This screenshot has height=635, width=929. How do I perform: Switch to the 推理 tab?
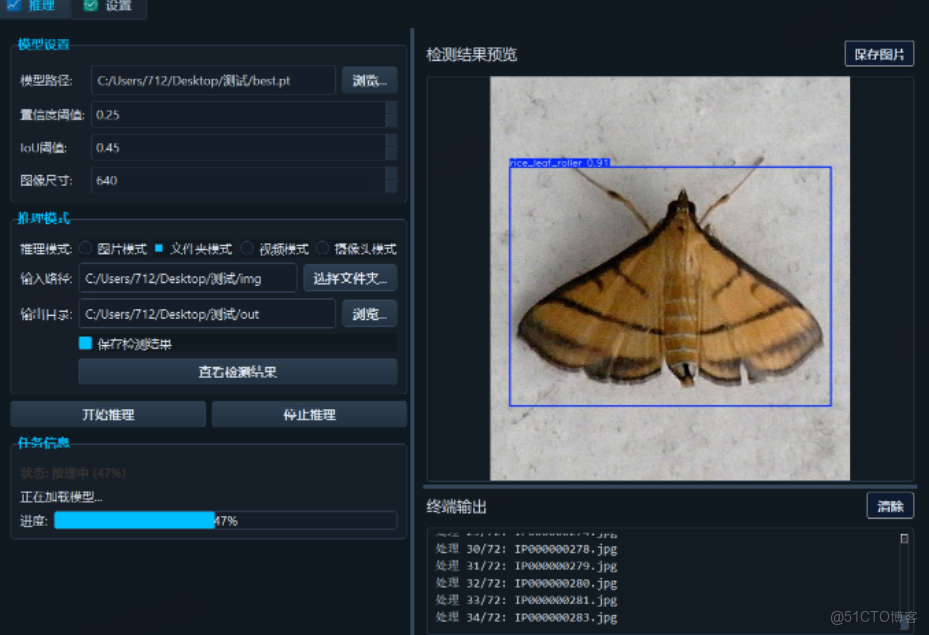pos(33,7)
